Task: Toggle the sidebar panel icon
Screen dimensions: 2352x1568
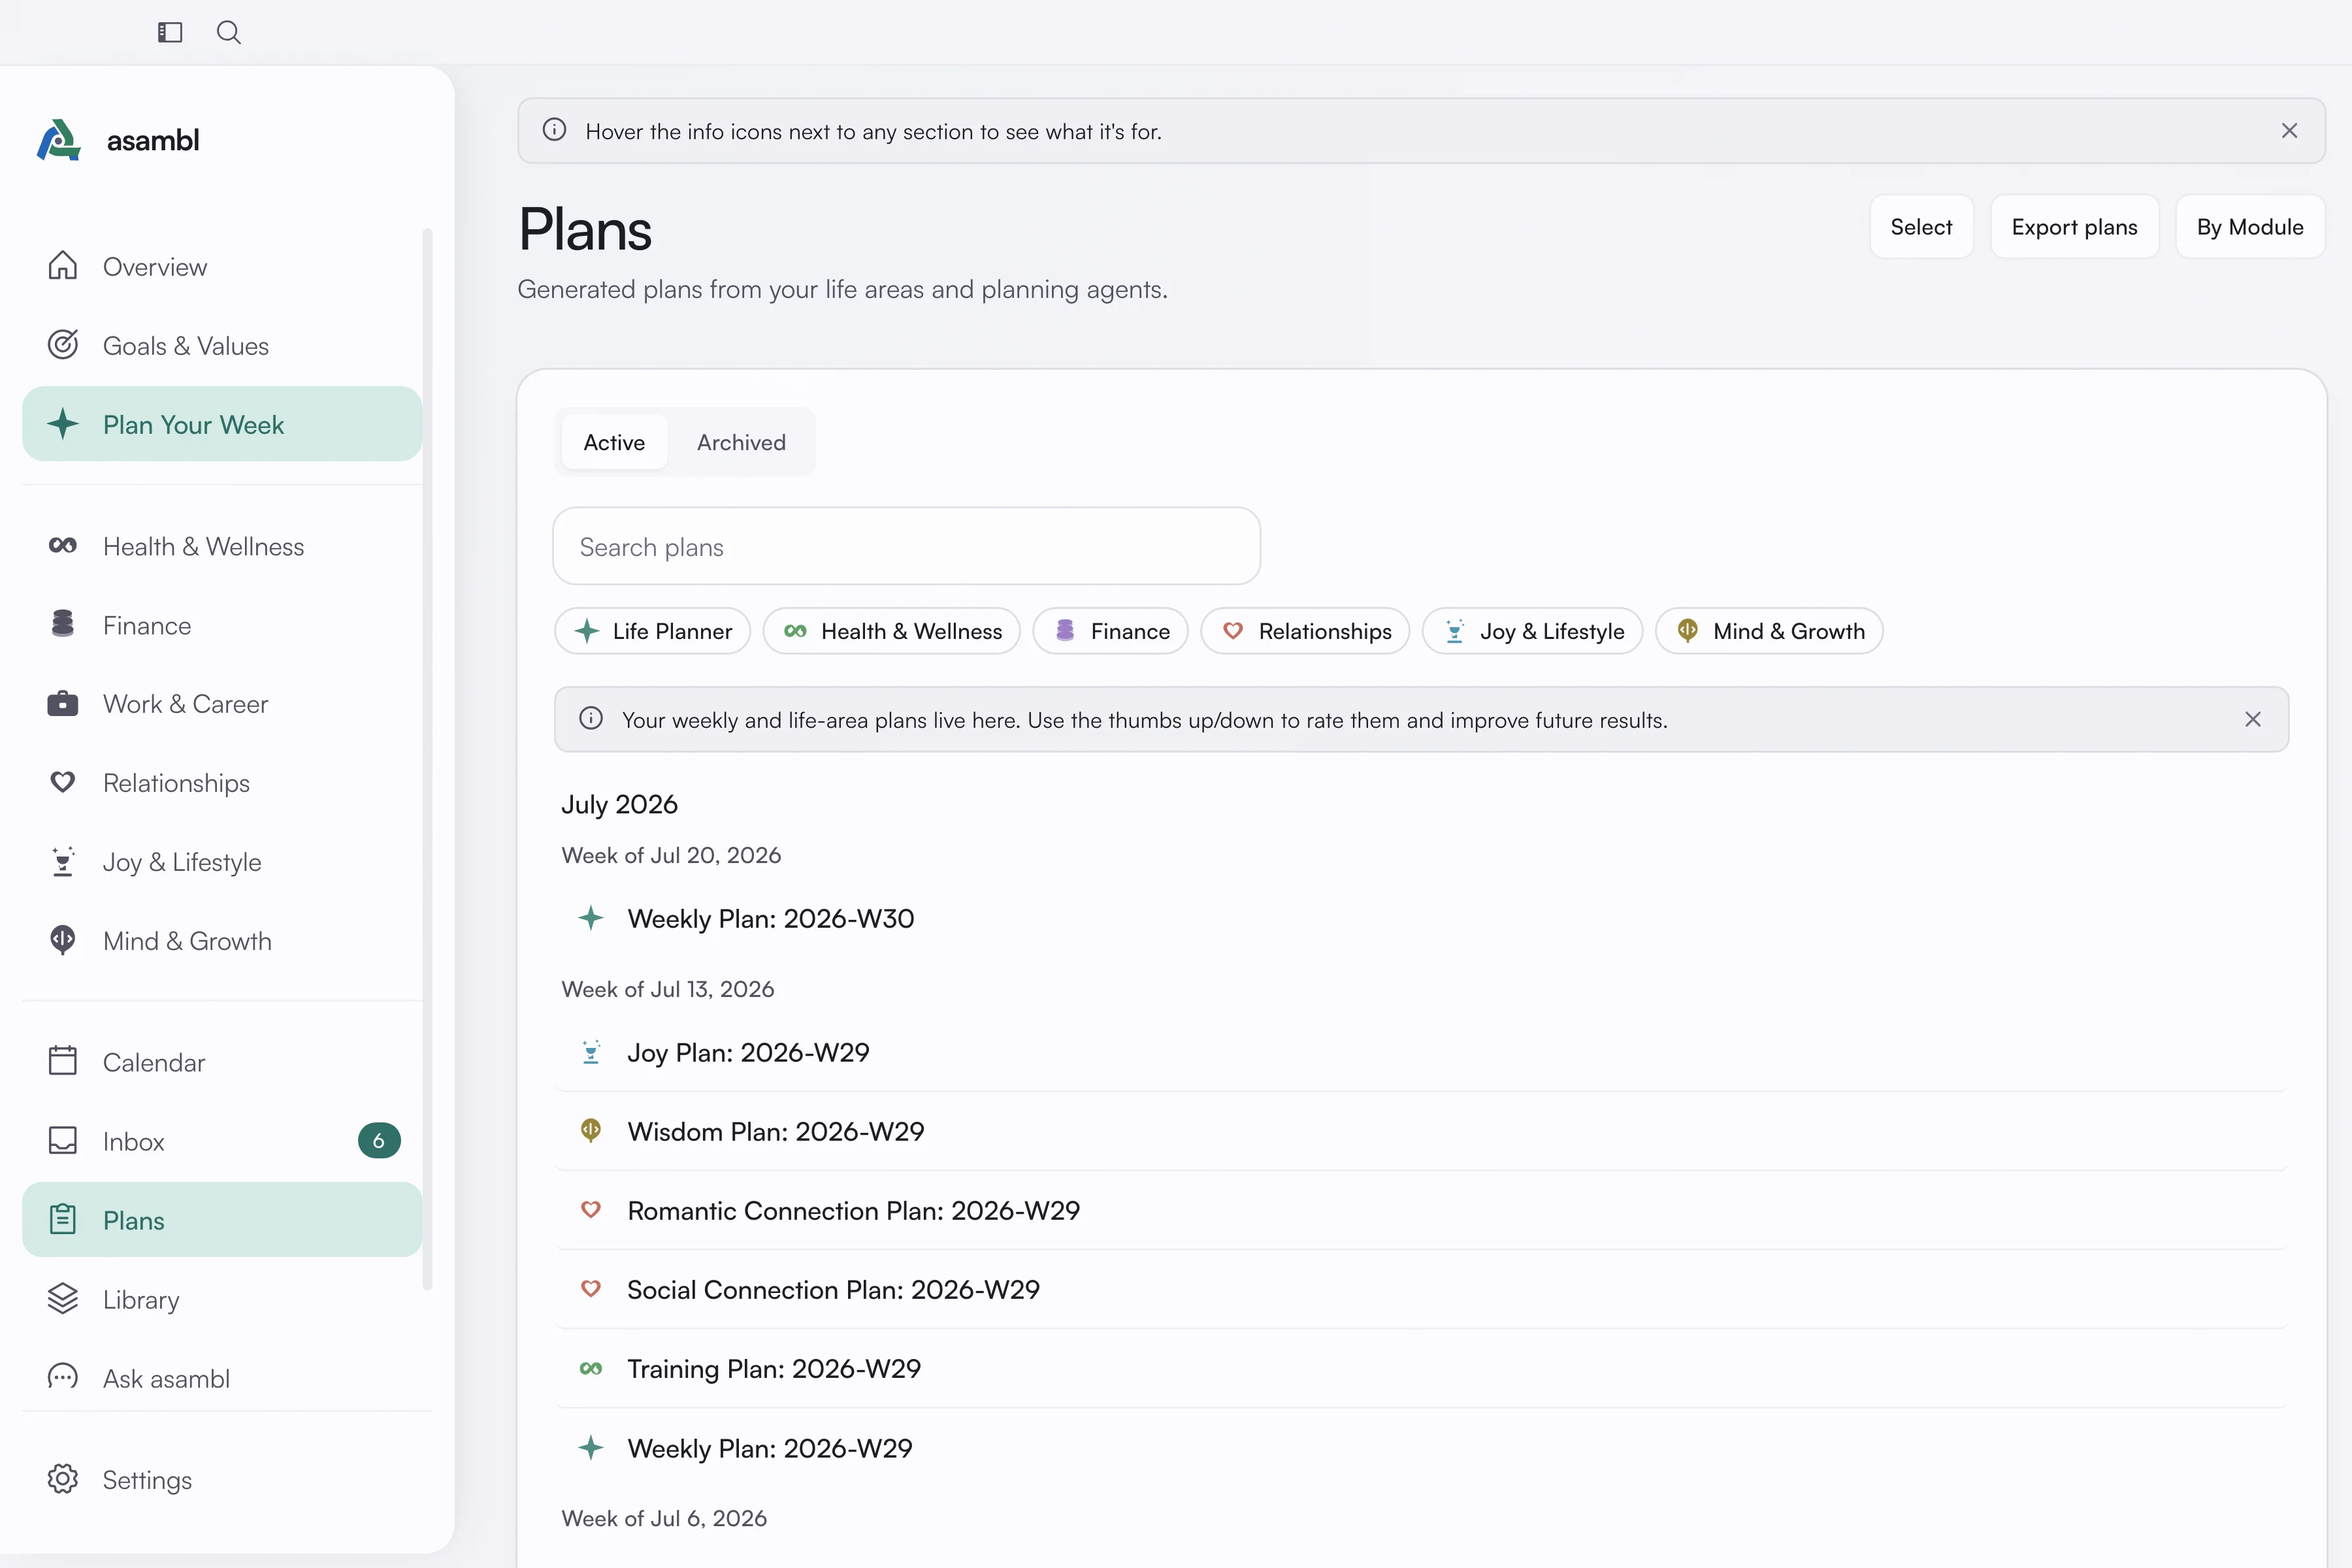Action: (170, 32)
